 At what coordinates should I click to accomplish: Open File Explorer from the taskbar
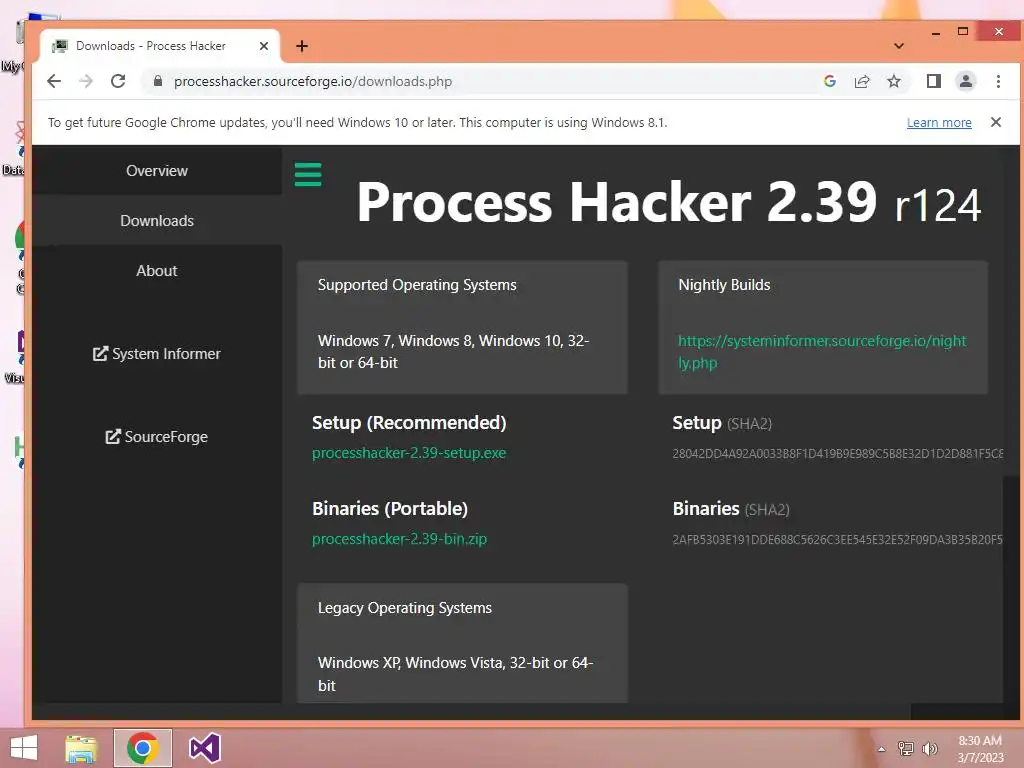coord(81,748)
